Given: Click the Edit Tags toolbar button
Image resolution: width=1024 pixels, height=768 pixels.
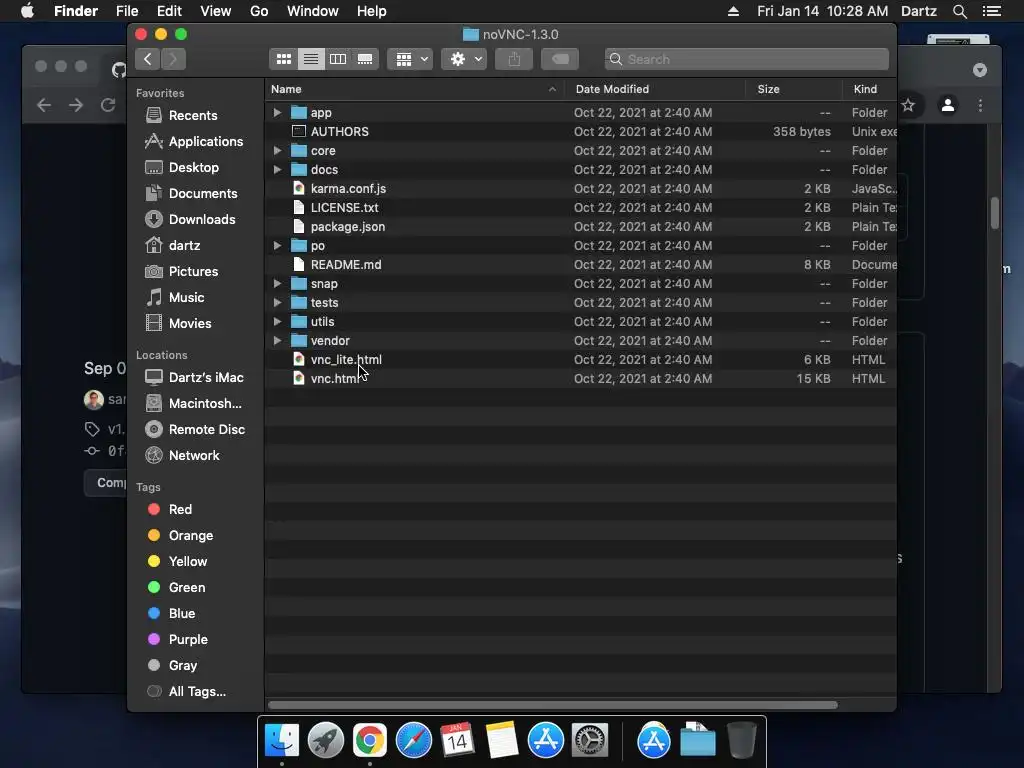Looking at the screenshot, I should pyautogui.click(x=560, y=59).
